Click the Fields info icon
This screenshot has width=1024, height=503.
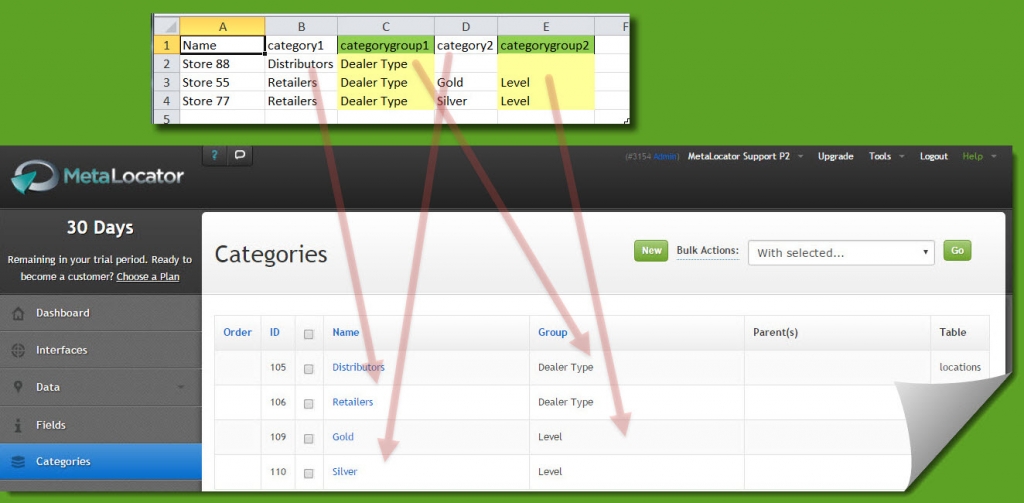(18, 425)
